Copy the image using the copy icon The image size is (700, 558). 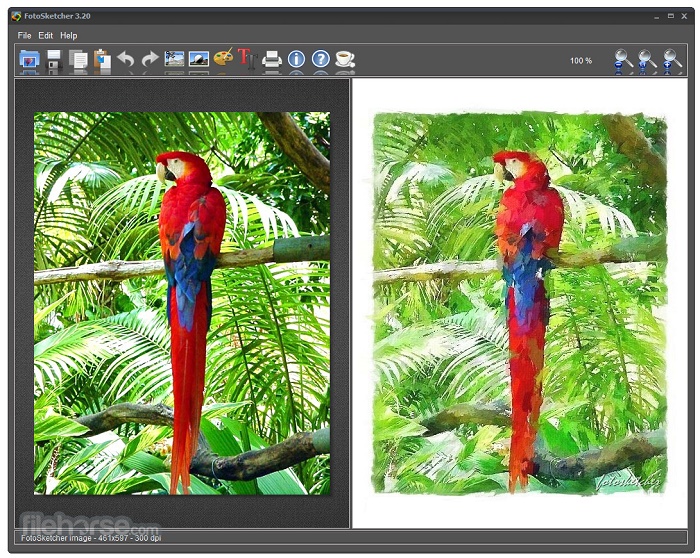(78, 60)
